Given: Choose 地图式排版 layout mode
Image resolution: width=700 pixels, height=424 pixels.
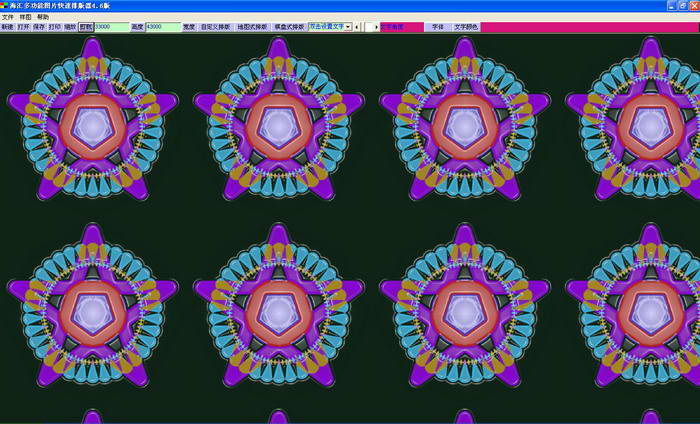Looking at the screenshot, I should pos(252,27).
